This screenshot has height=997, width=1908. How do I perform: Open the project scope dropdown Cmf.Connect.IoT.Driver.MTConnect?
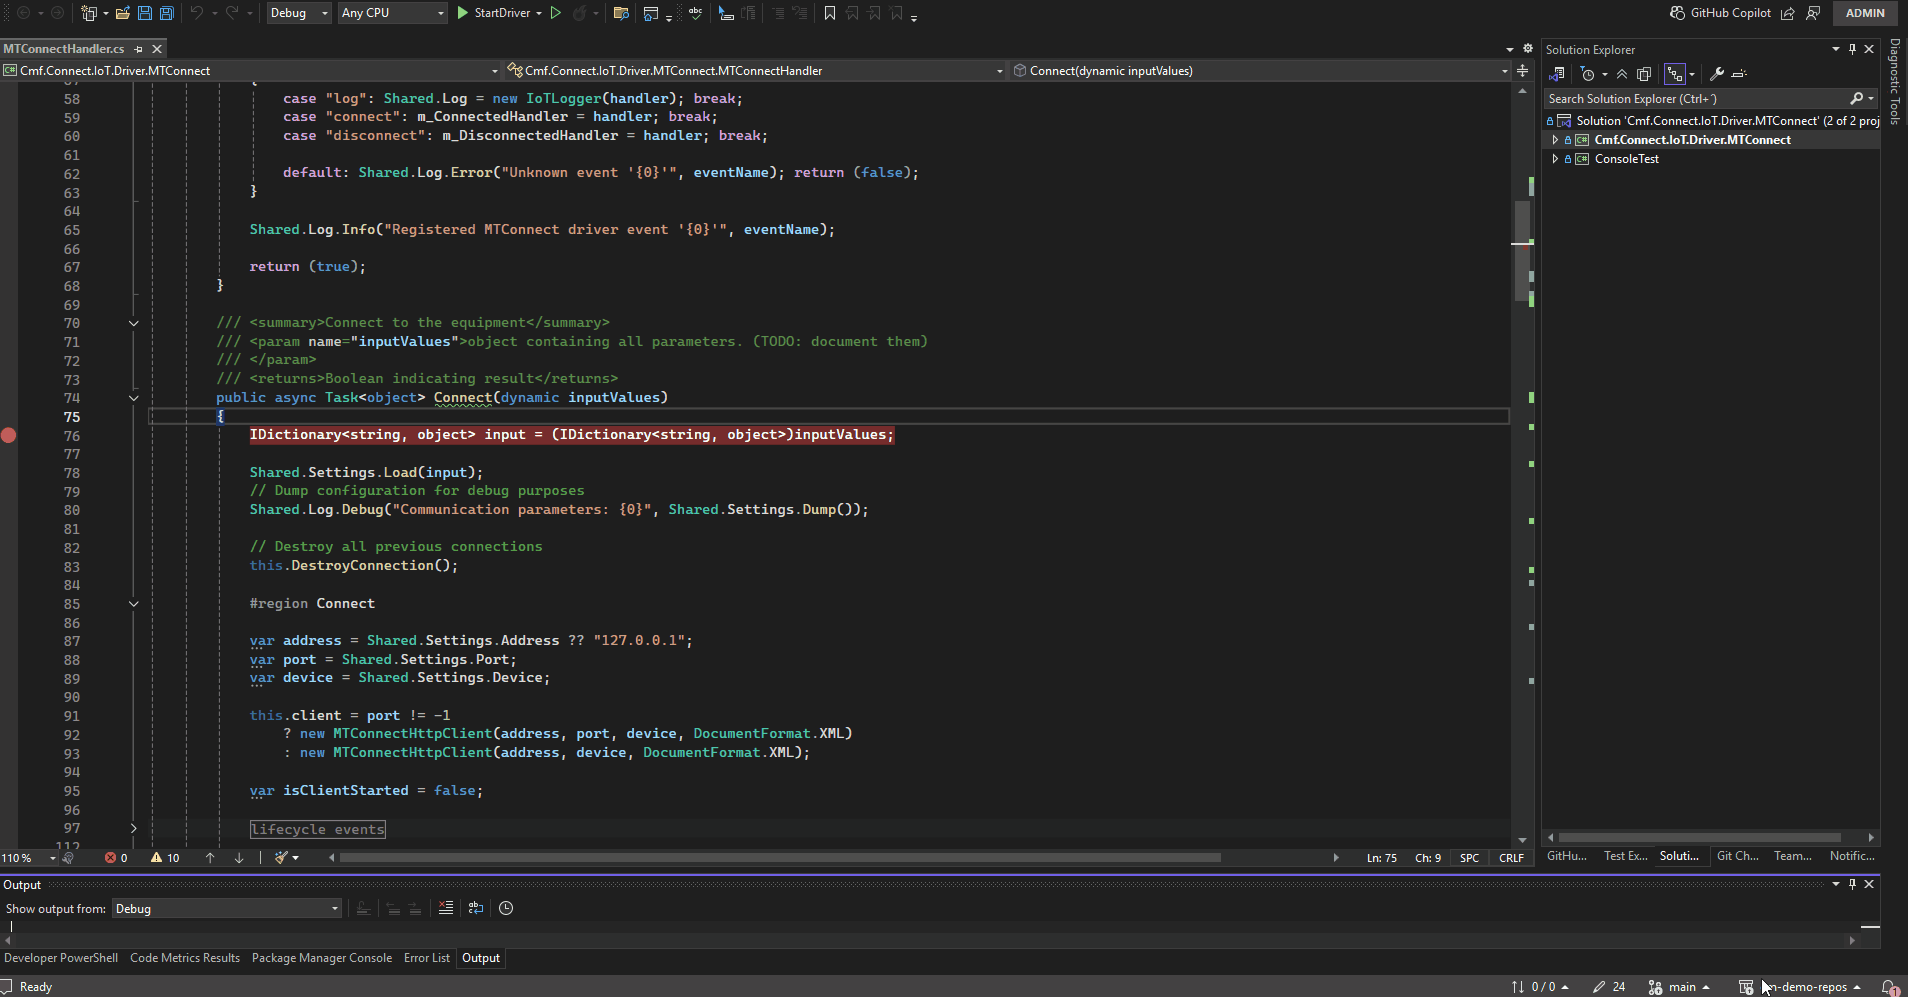tap(250, 70)
